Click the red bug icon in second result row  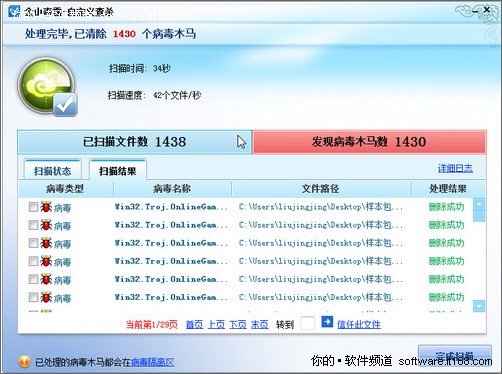coord(46,225)
